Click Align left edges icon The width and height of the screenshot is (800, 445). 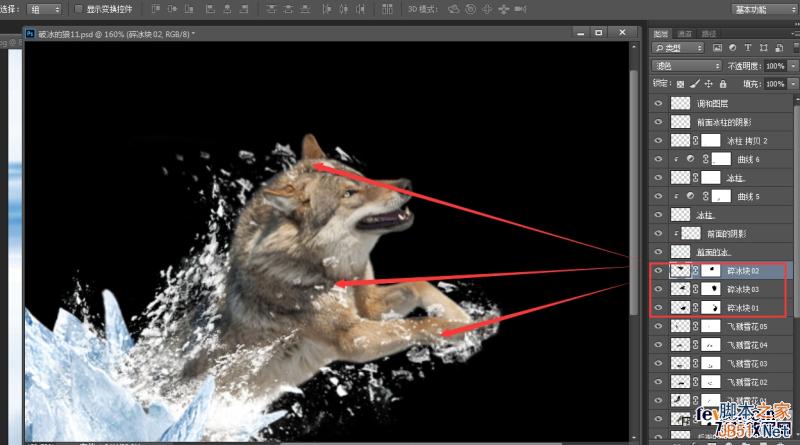[210, 9]
